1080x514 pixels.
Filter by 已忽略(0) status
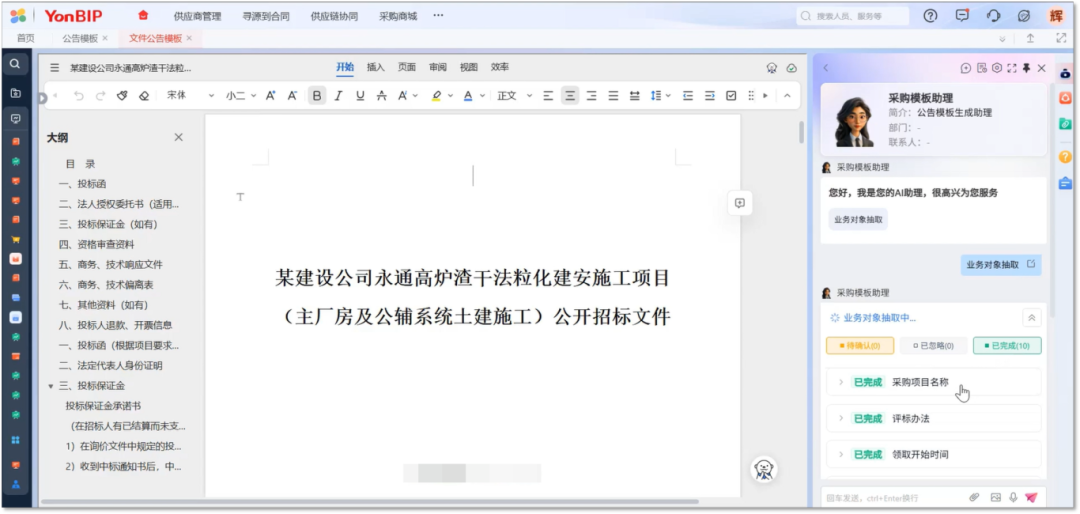click(x=933, y=346)
